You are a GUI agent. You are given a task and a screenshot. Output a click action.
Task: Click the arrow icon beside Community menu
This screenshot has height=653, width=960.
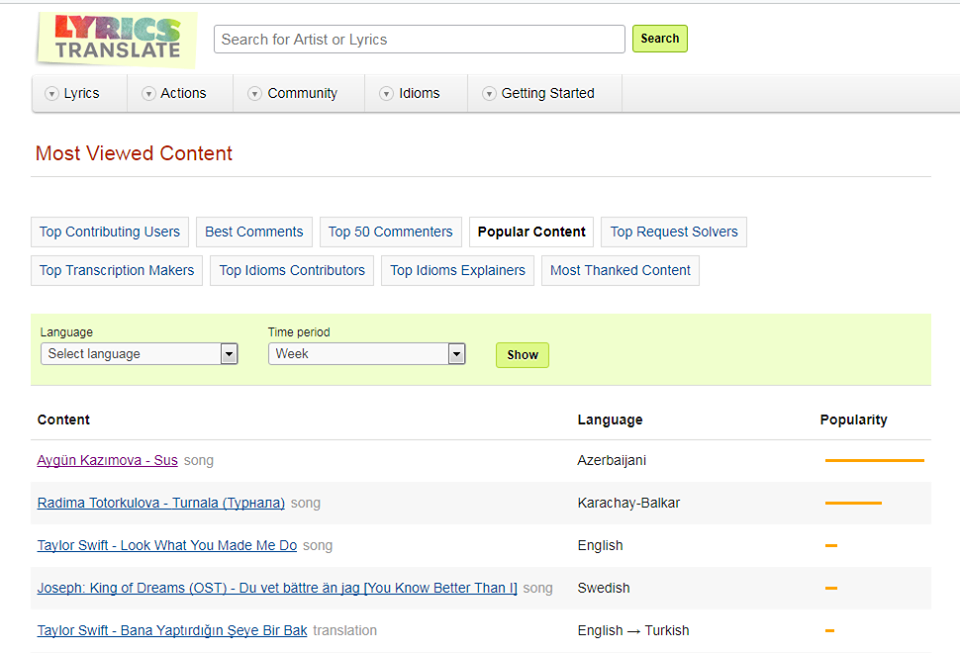(x=255, y=94)
